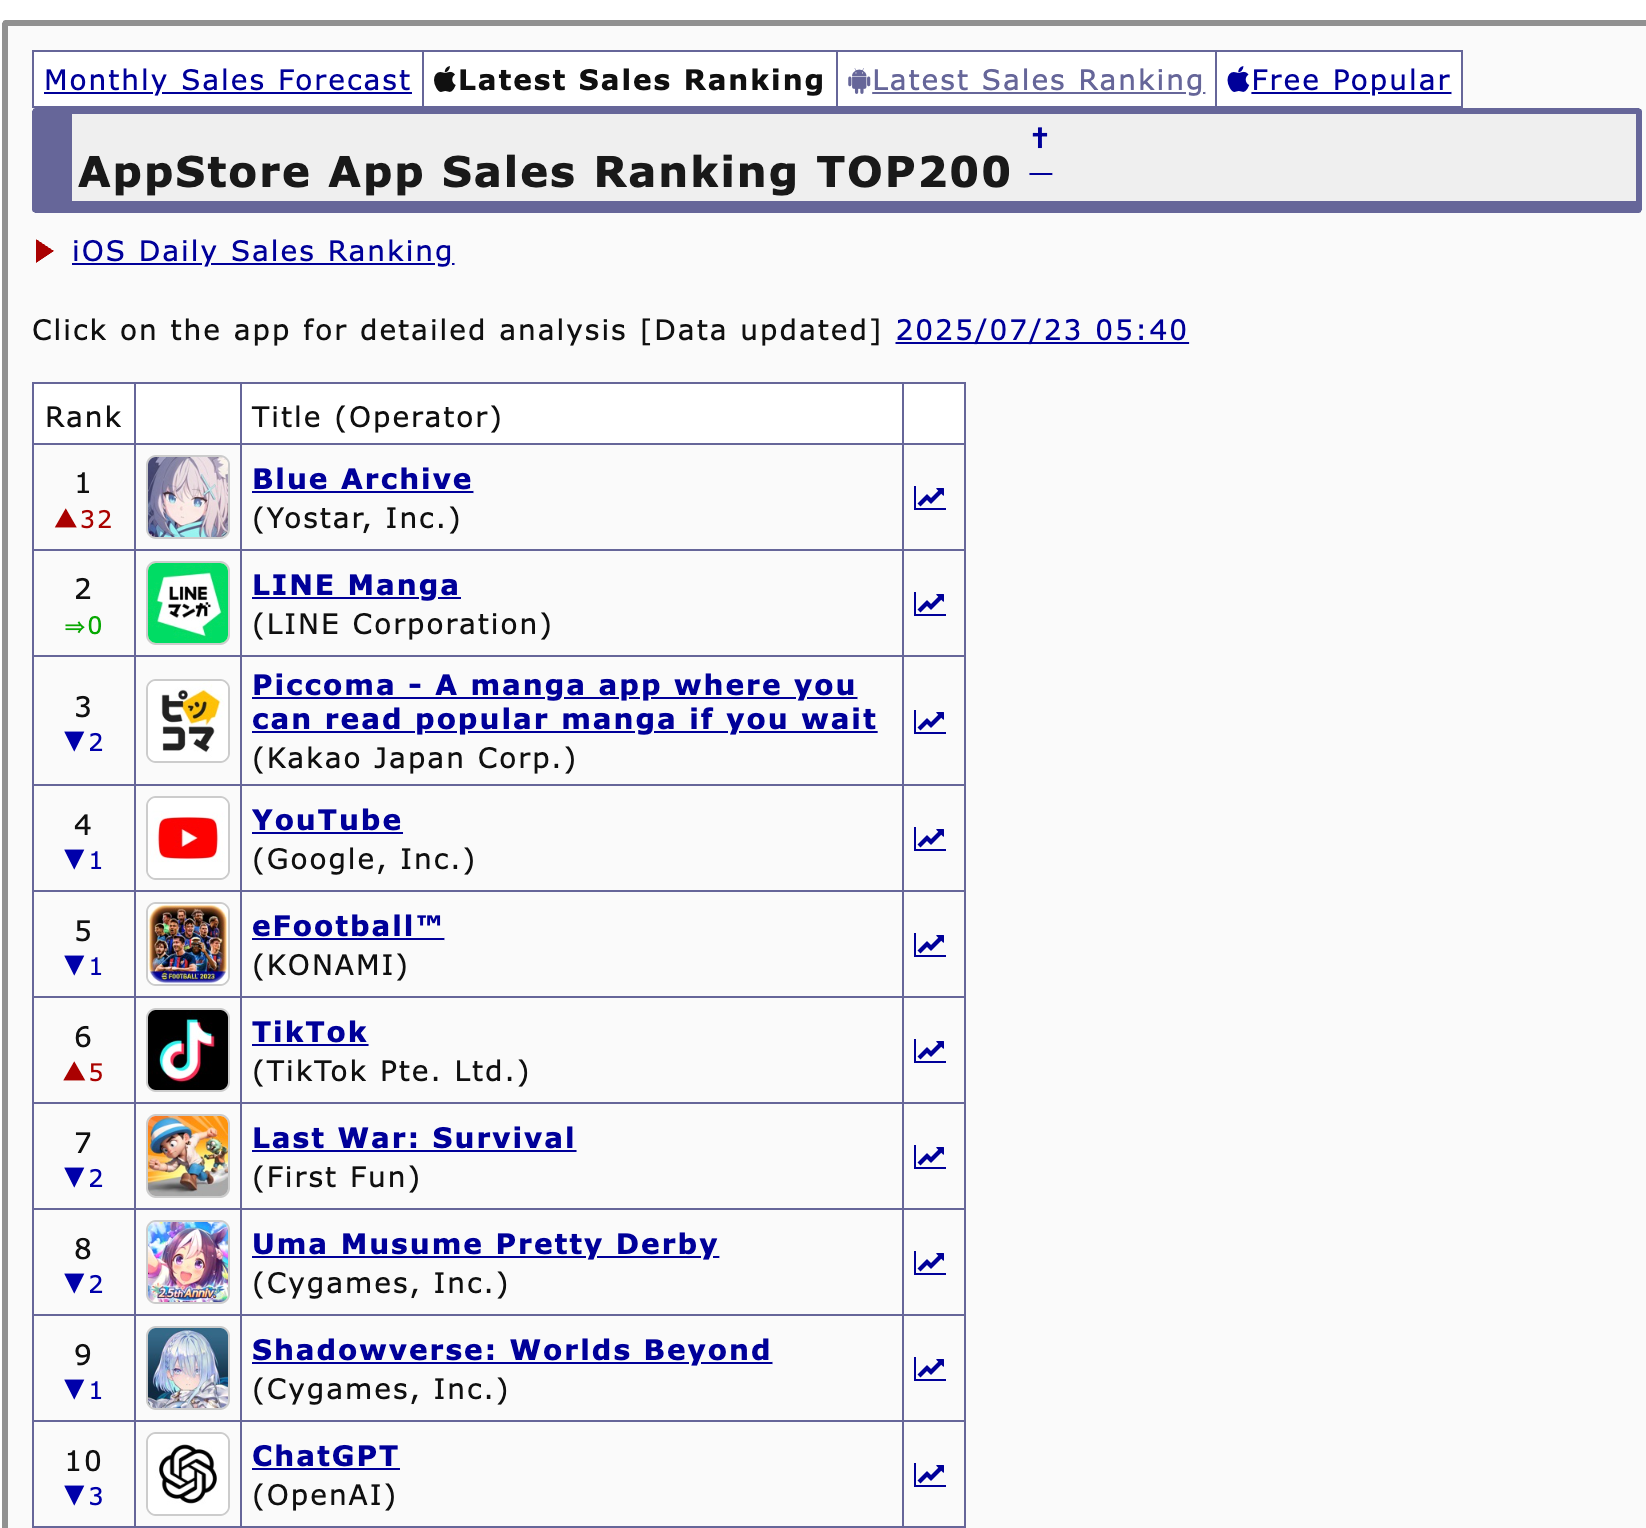Open the Blue Archive title link
The image size is (1646, 1528).
coord(362,479)
